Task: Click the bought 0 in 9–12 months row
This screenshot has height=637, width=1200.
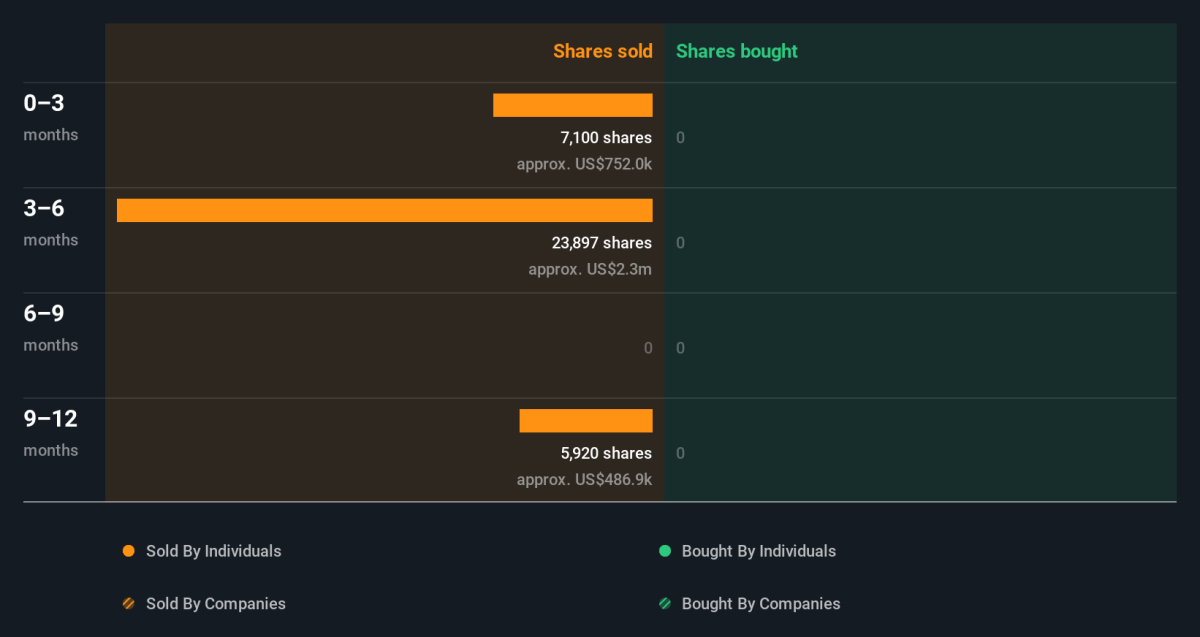Action: 681,454
